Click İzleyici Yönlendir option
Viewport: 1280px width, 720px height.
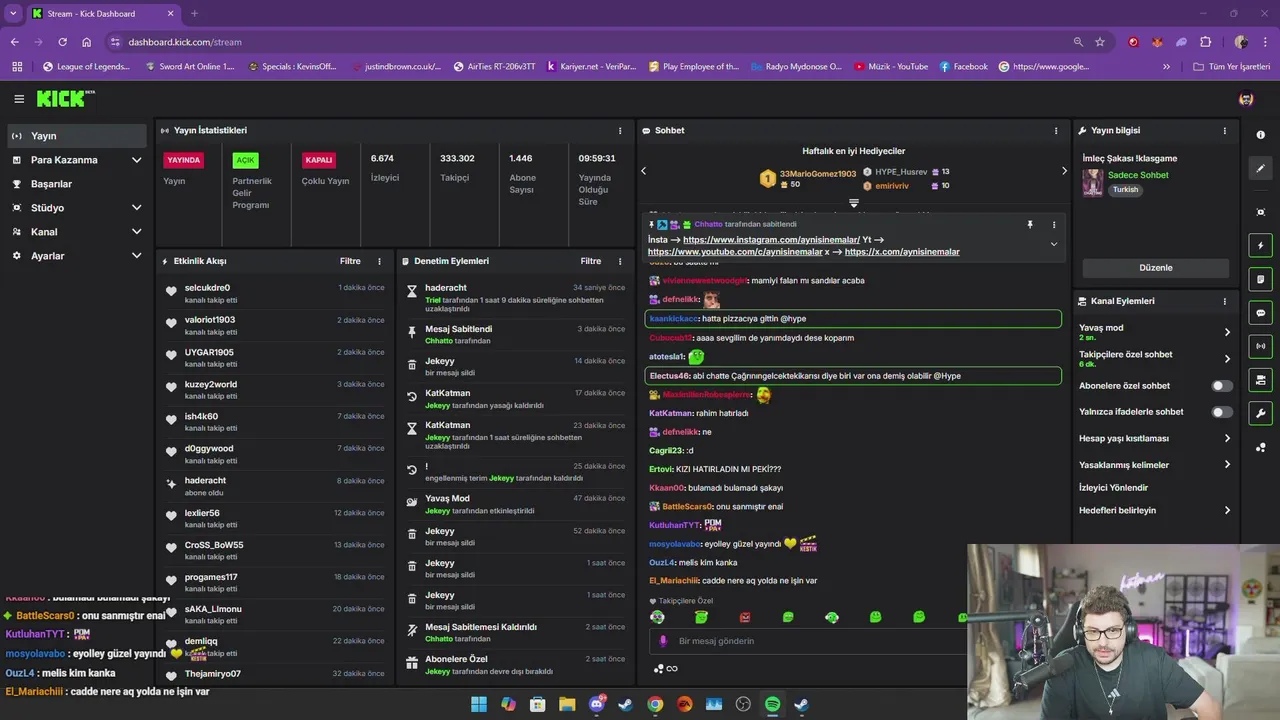click(1113, 488)
